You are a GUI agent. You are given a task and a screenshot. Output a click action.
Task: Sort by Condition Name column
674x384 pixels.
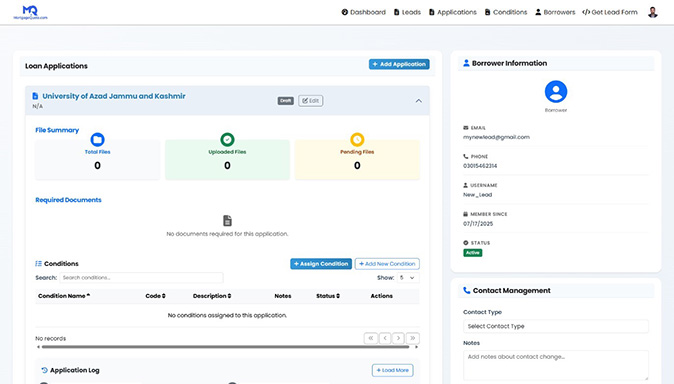[x=64, y=296]
